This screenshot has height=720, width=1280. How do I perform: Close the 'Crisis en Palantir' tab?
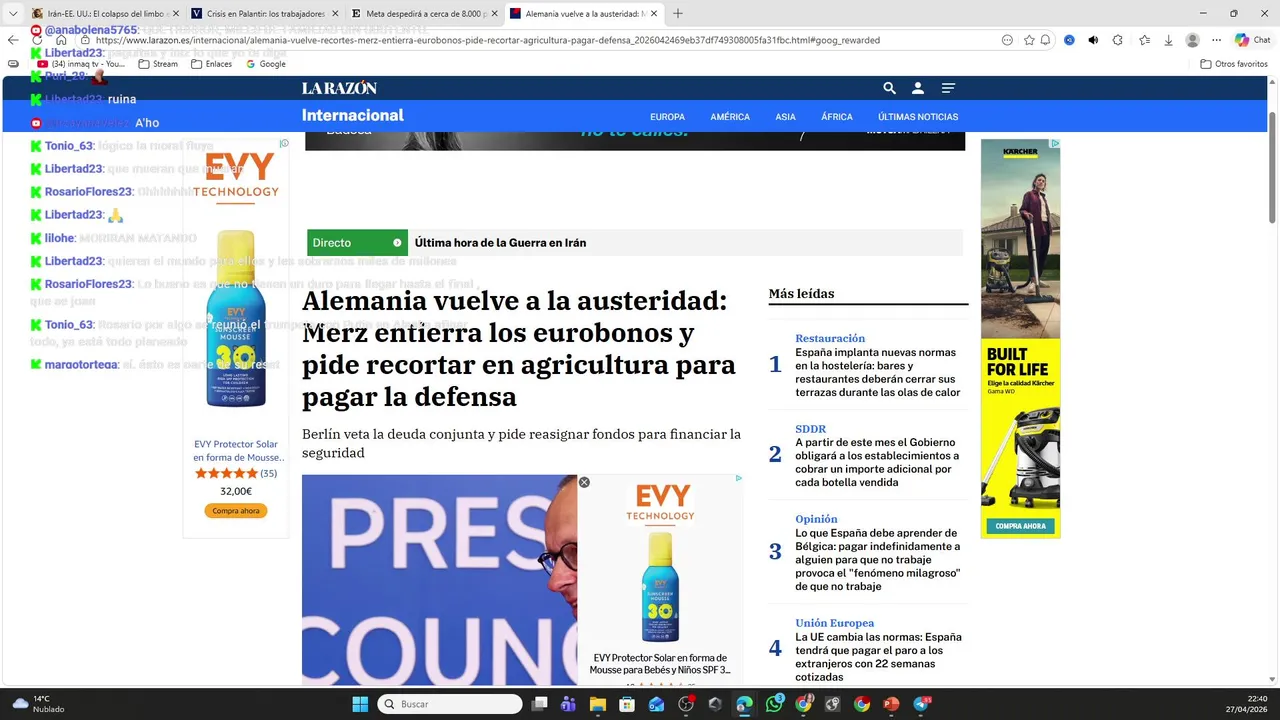pos(334,14)
